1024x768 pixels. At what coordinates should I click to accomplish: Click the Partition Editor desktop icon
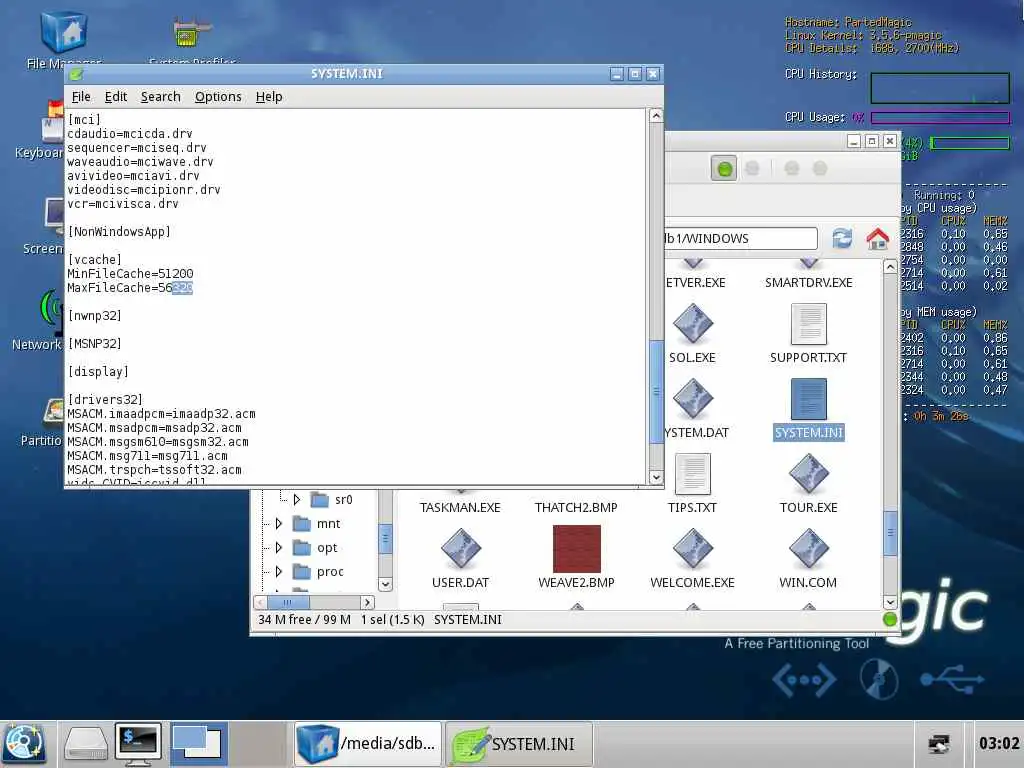tap(54, 410)
